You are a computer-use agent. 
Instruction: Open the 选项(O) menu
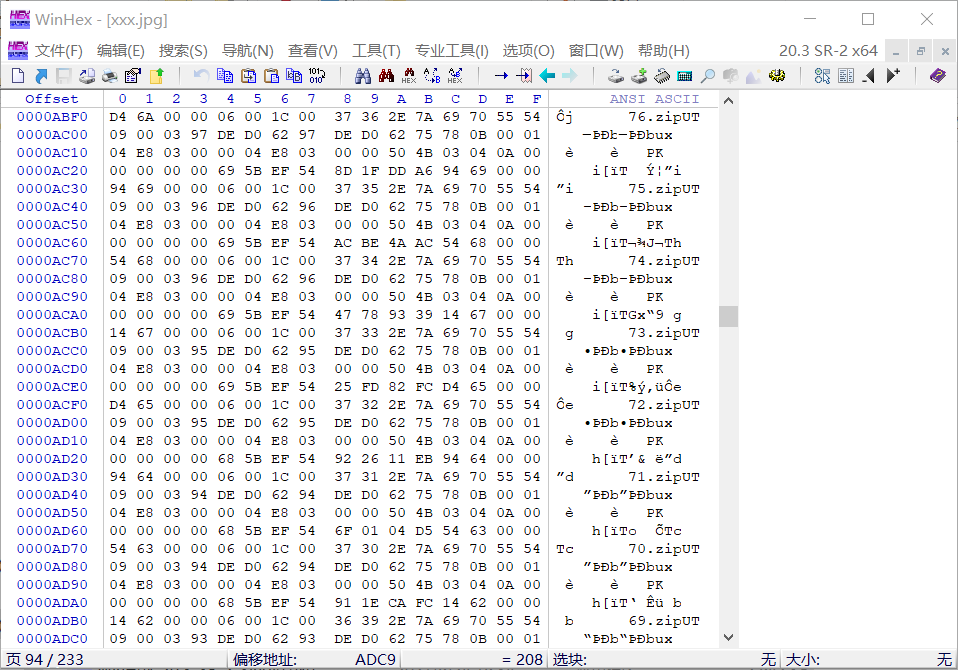(528, 51)
